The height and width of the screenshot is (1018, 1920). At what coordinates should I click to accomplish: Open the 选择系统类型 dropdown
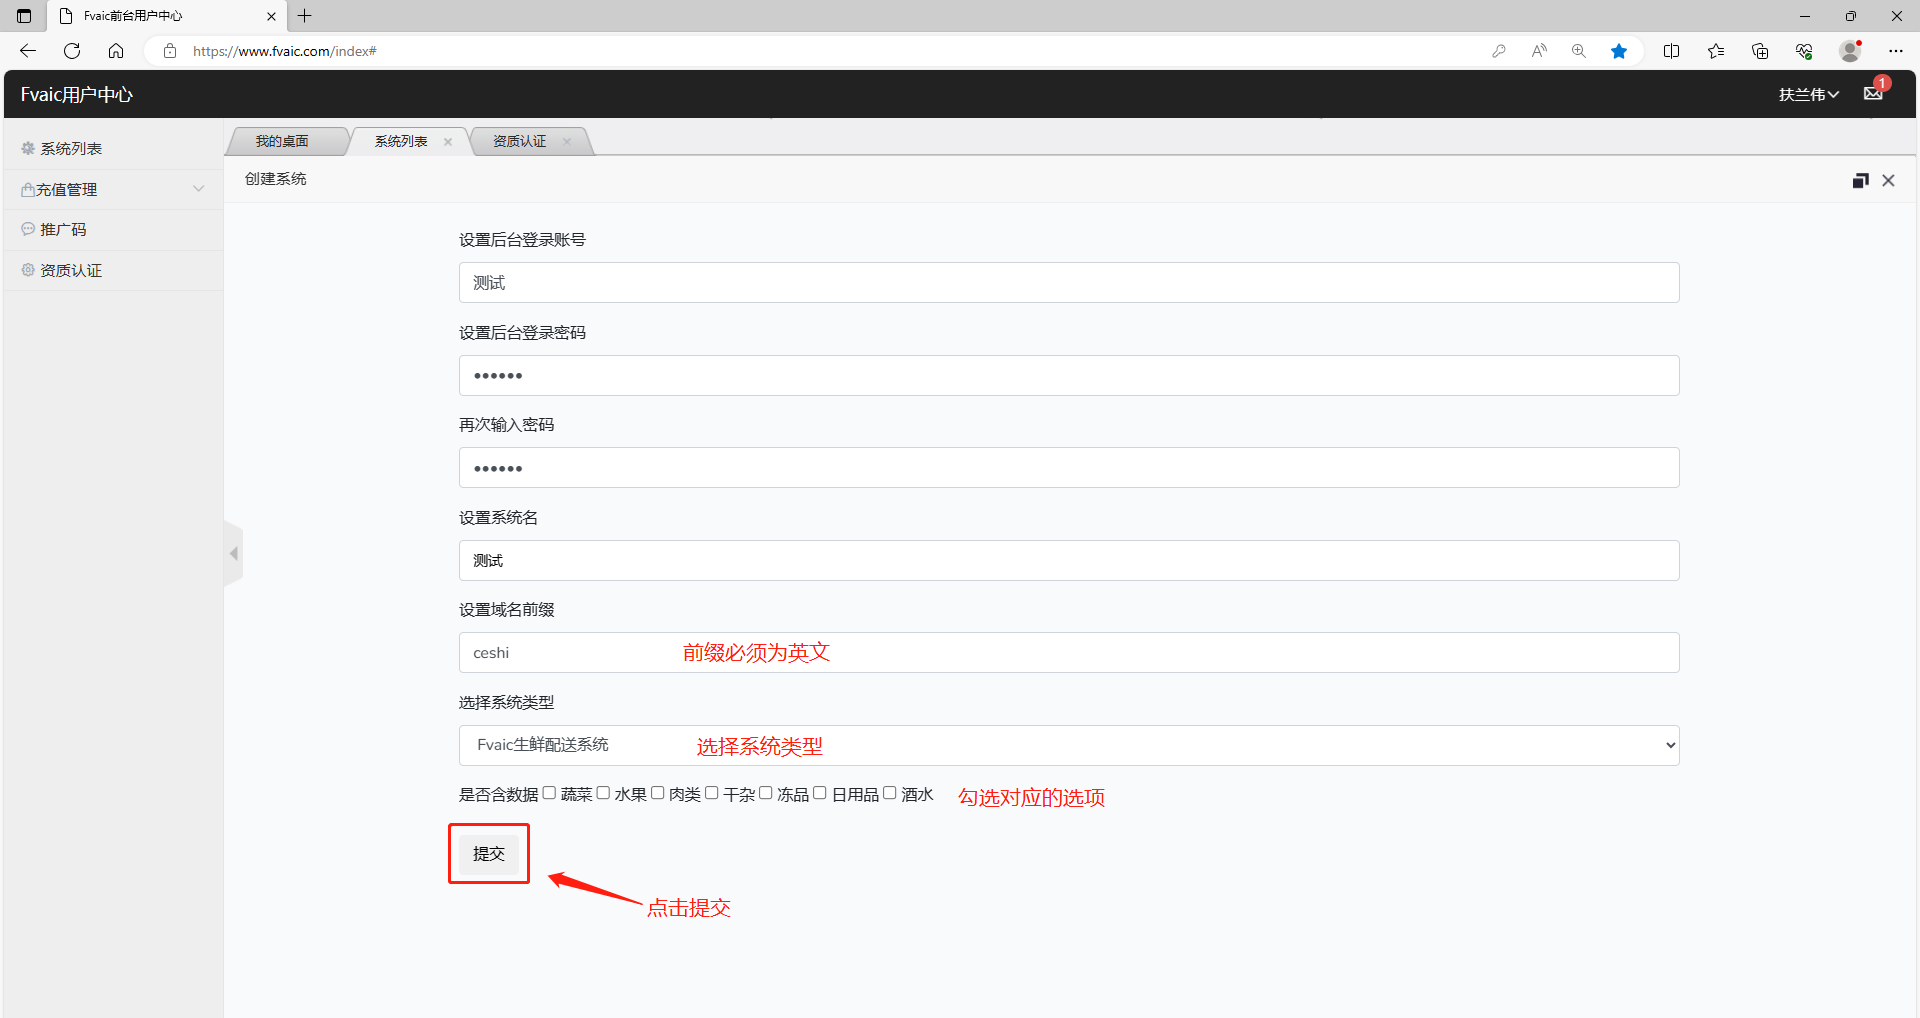tap(1068, 745)
